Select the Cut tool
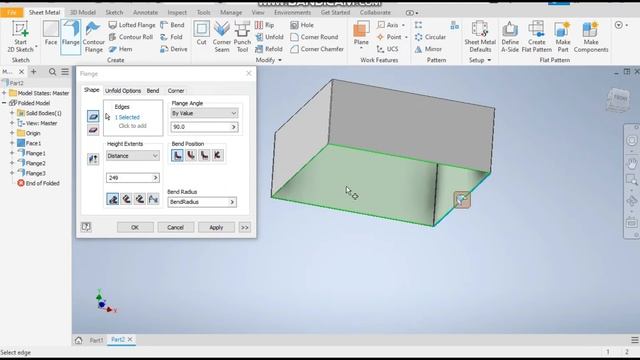The image size is (640, 360). (x=201, y=33)
